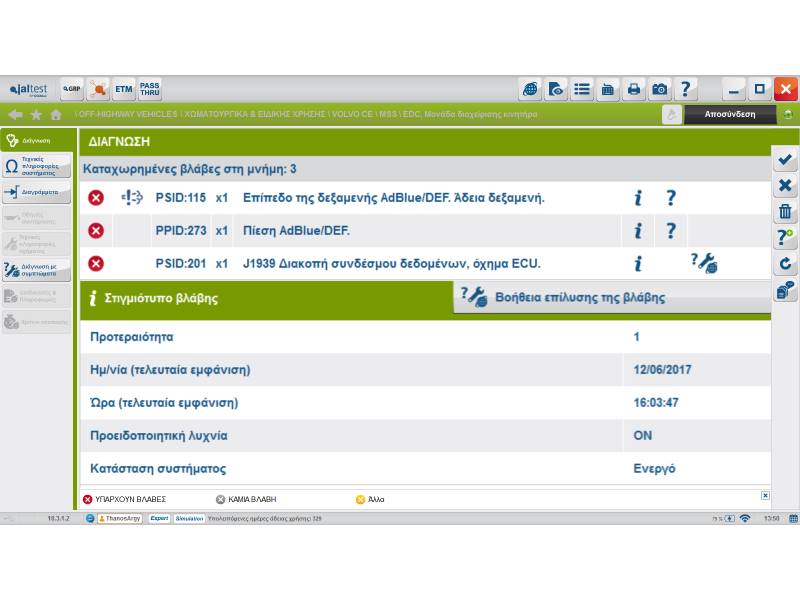Open the PASS THRU mode

(x=149, y=89)
